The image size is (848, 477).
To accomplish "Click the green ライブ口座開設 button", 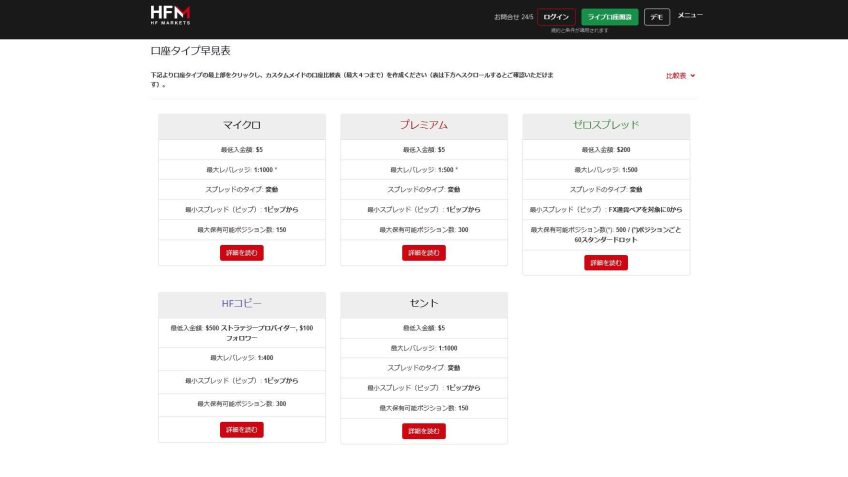I will (609, 17).
